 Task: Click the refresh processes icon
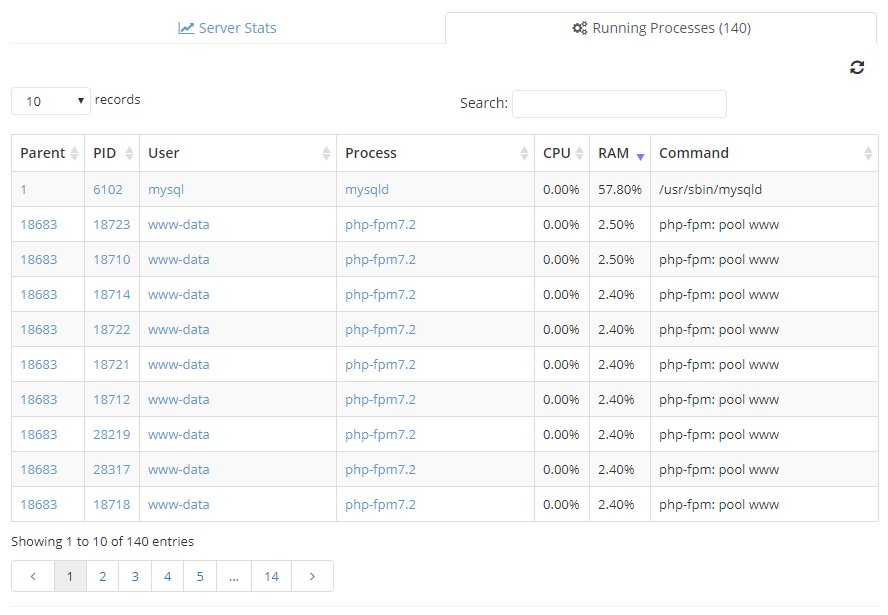click(856, 67)
